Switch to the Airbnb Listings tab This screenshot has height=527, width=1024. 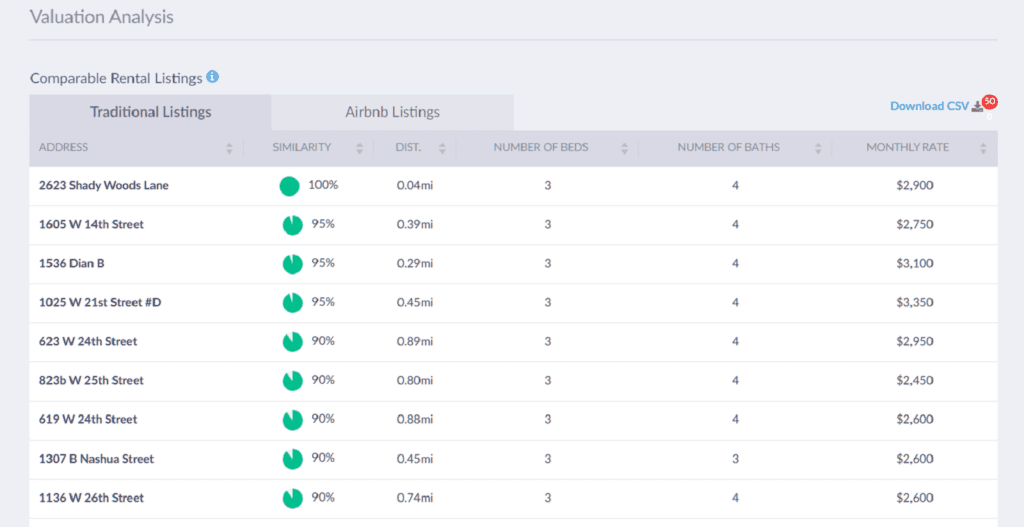(392, 112)
